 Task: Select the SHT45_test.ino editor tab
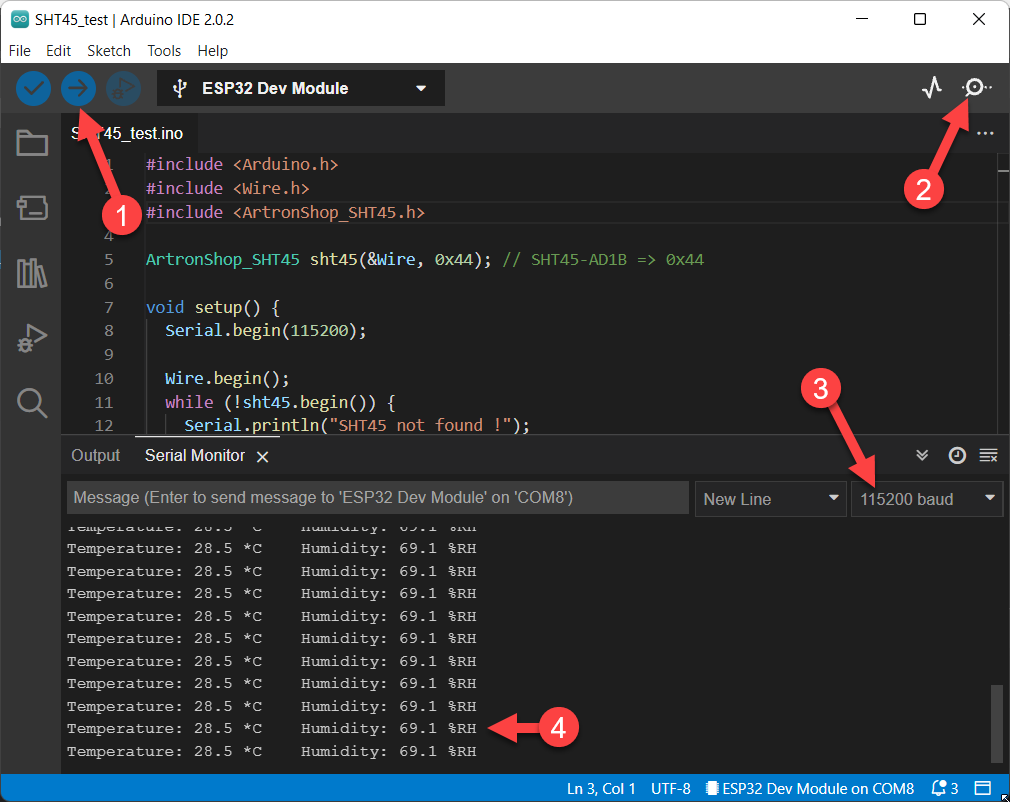pyautogui.click(x=127, y=133)
